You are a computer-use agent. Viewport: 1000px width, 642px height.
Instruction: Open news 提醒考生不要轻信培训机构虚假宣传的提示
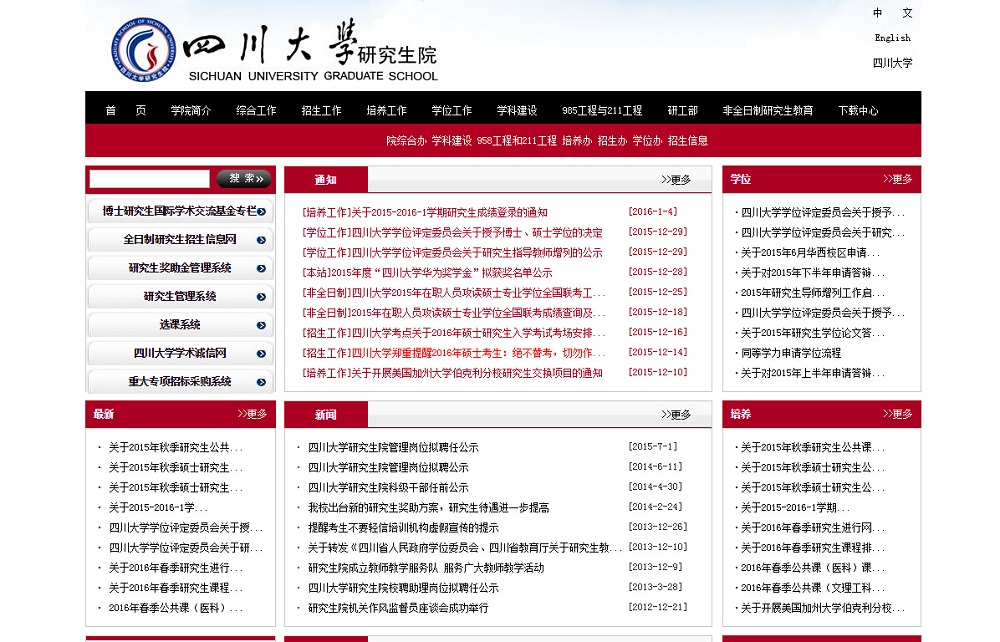coord(403,528)
